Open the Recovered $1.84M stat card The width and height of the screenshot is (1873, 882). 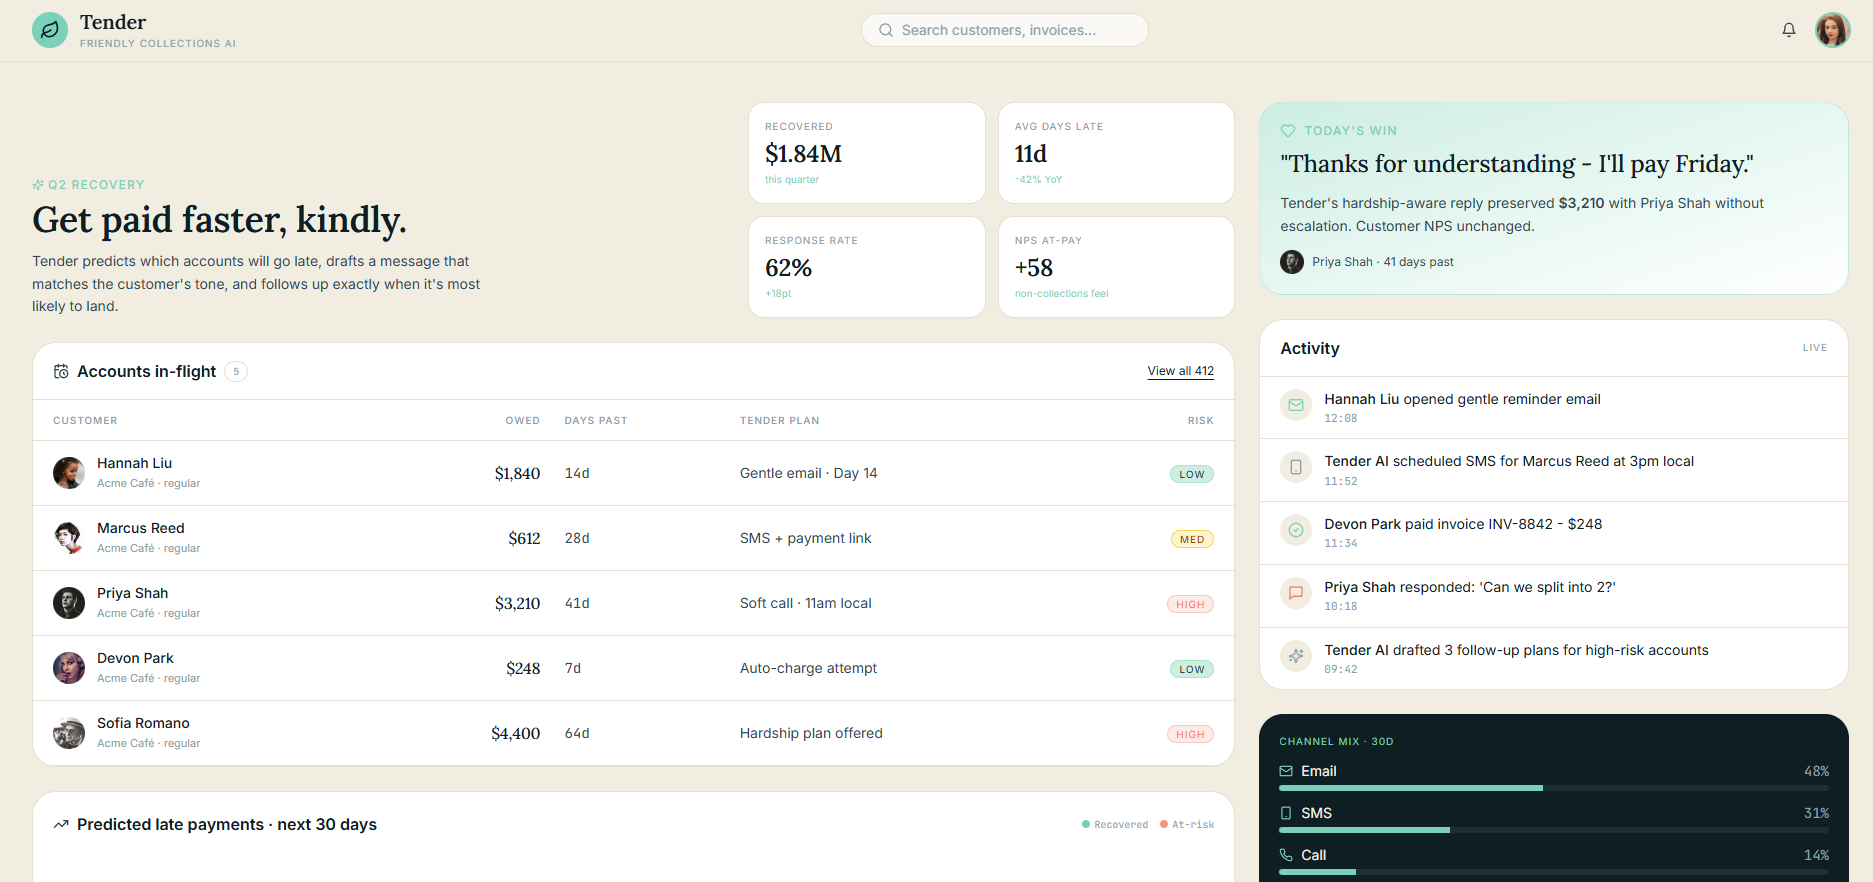click(x=867, y=153)
